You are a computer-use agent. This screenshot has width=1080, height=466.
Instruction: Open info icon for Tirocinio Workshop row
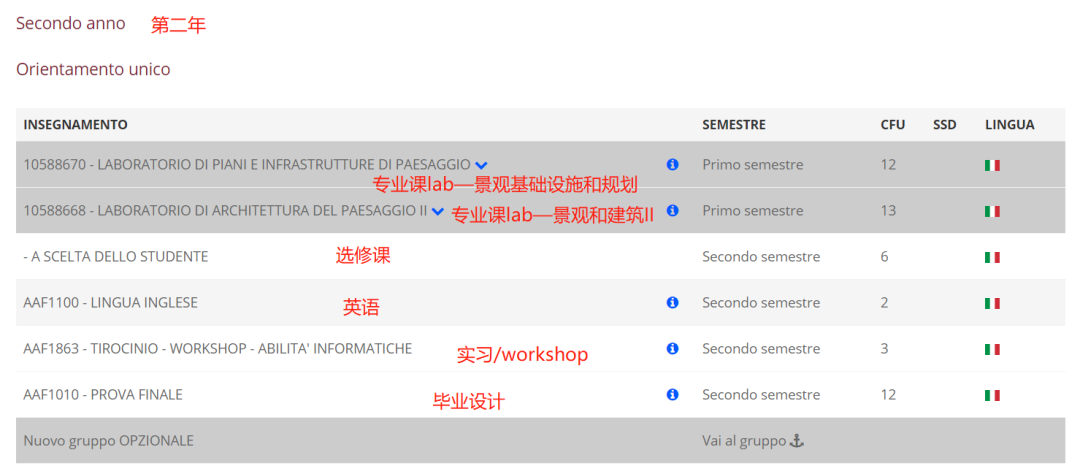673,348
